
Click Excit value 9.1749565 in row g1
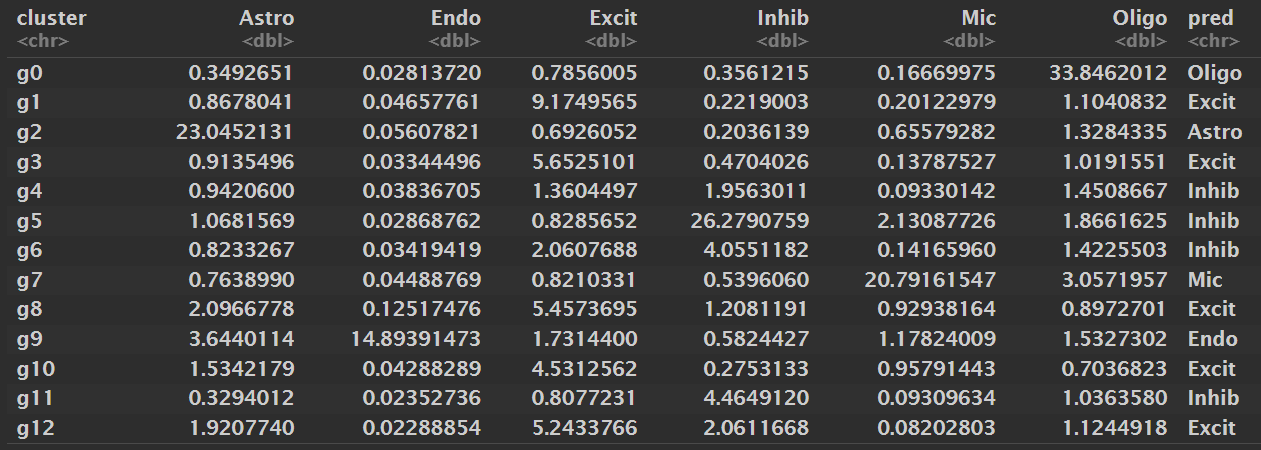[x=585, y=102]
